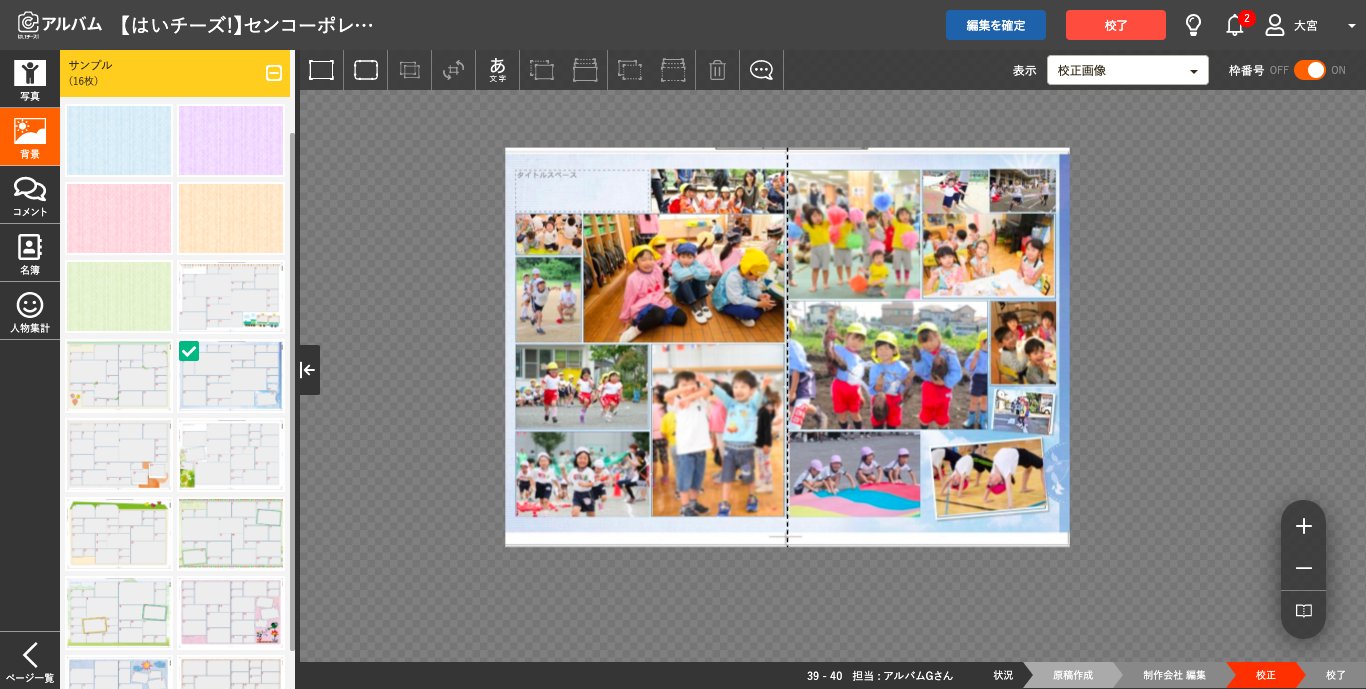
Task: Collapse the side panel with arrow tab
Action: [308, 370]
